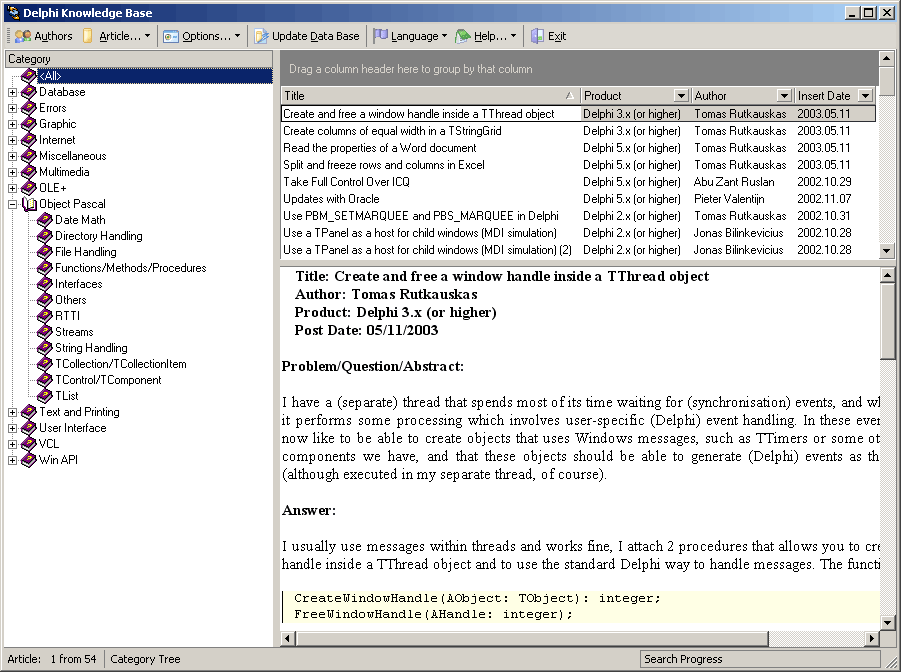Click the book icon beside Graphic

coord(29,124)
